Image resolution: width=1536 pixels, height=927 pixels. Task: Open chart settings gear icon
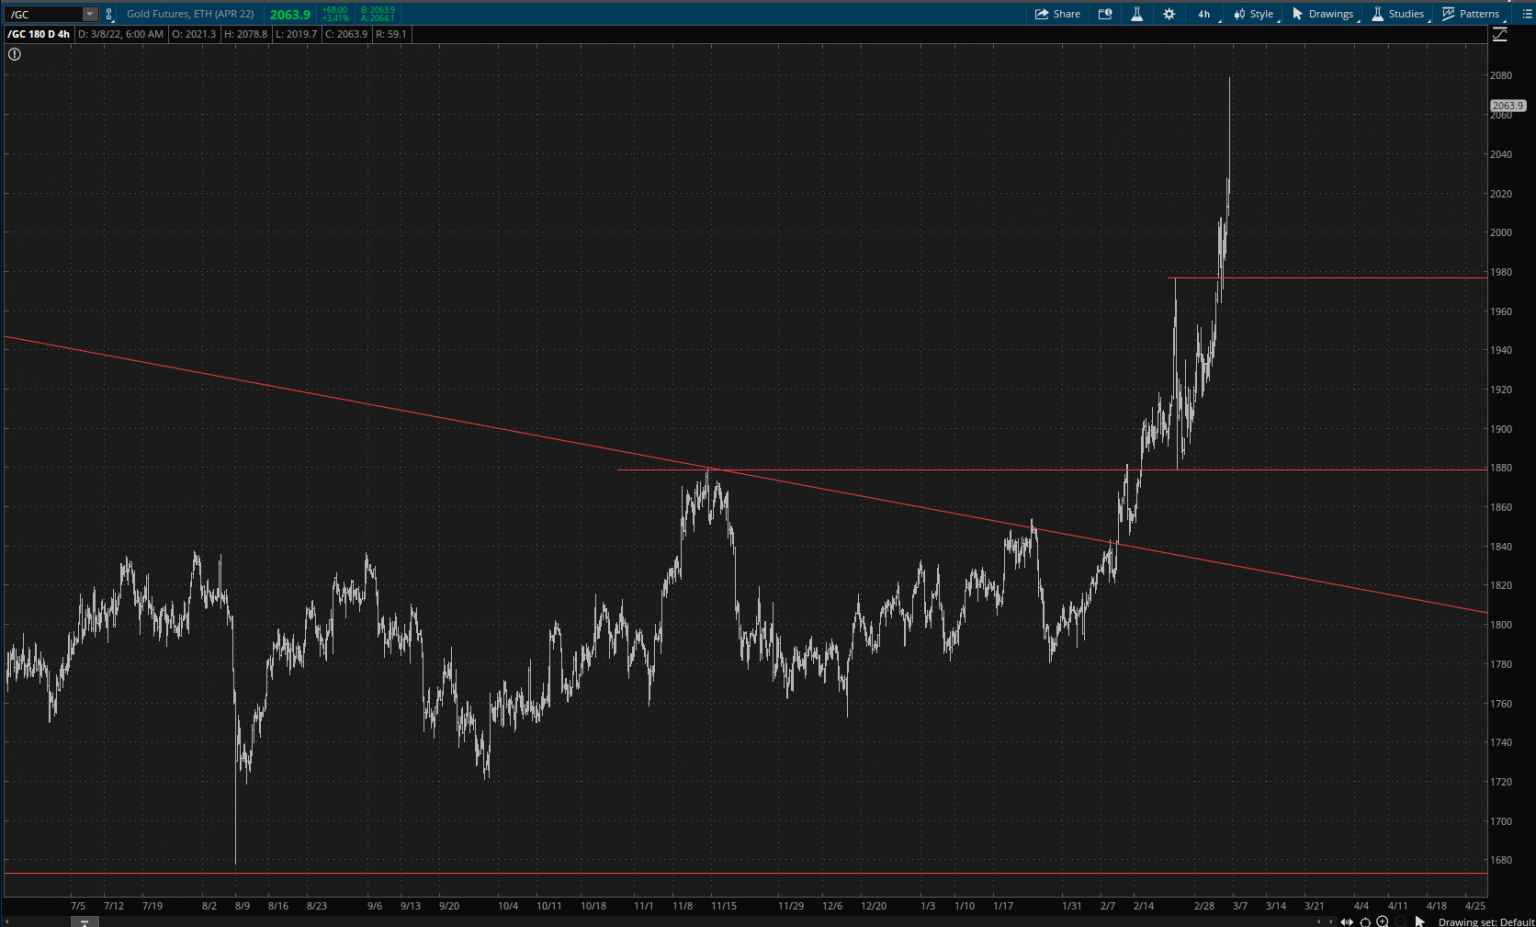[x=1169, y=14]
